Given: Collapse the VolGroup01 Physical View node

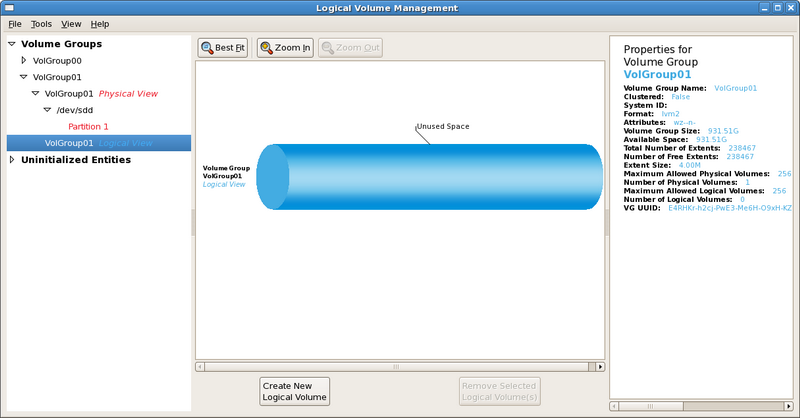Looking at the screenshot, I should tap(36, 93).
